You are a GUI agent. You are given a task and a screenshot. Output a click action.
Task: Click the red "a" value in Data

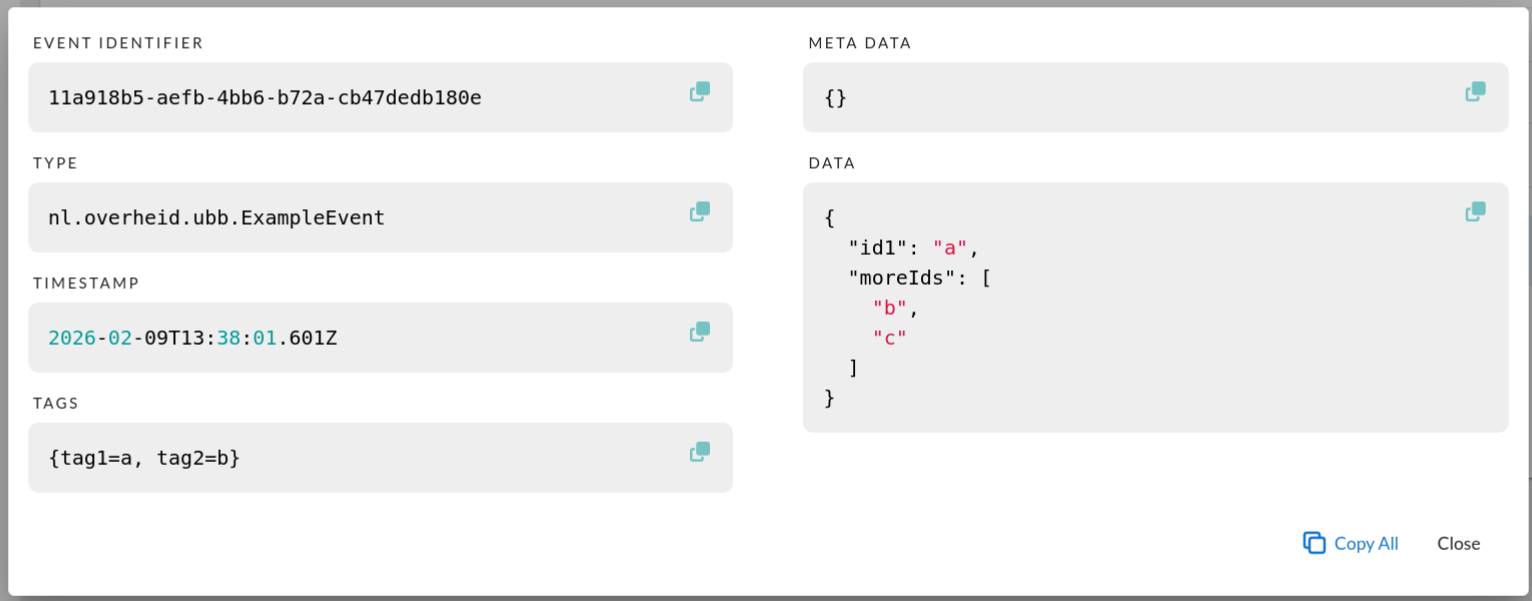(949, 248)
